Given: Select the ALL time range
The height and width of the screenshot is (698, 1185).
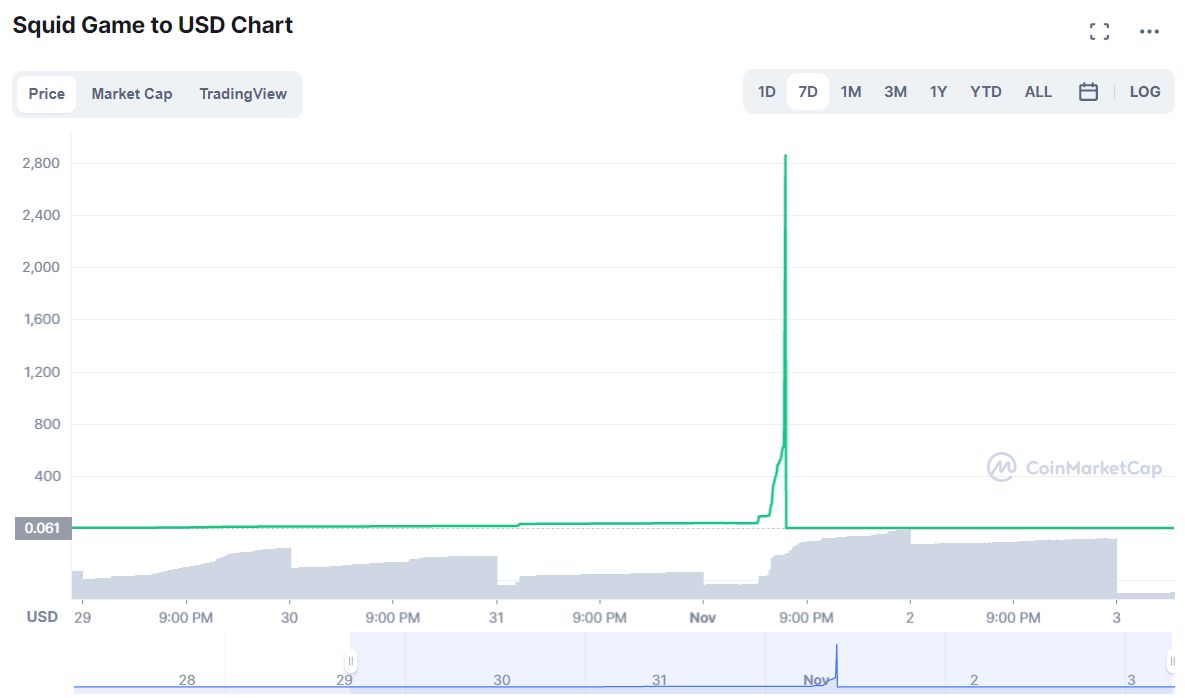Looking at the screenshot, I should 1038,92.
